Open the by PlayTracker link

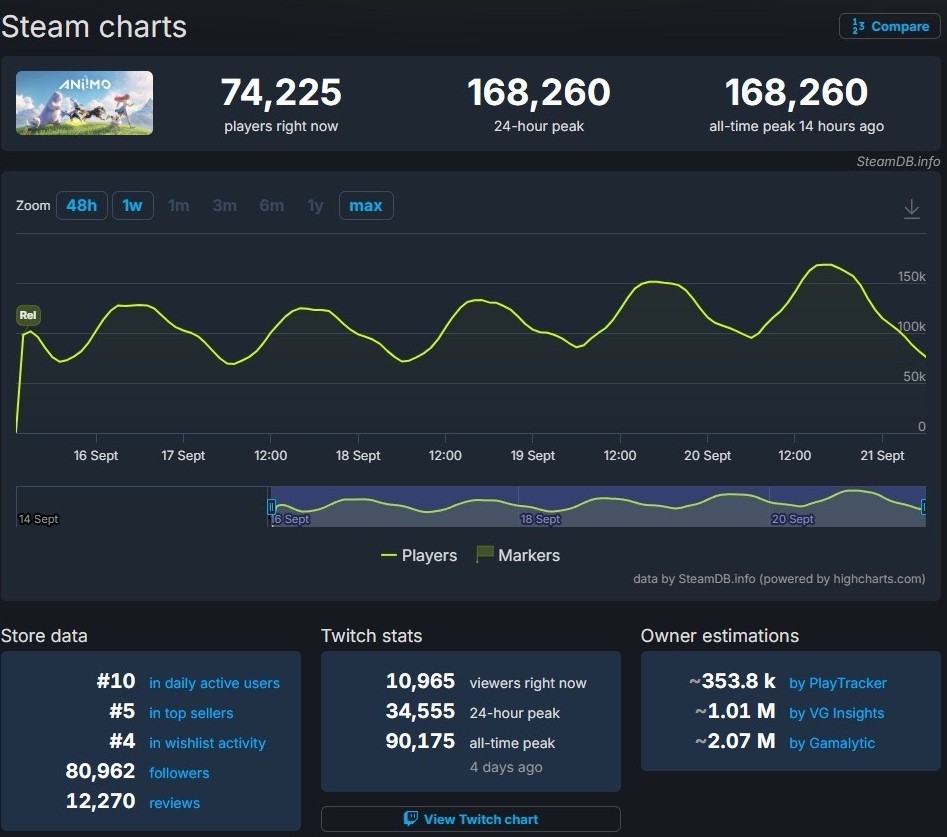coord(838,683)
